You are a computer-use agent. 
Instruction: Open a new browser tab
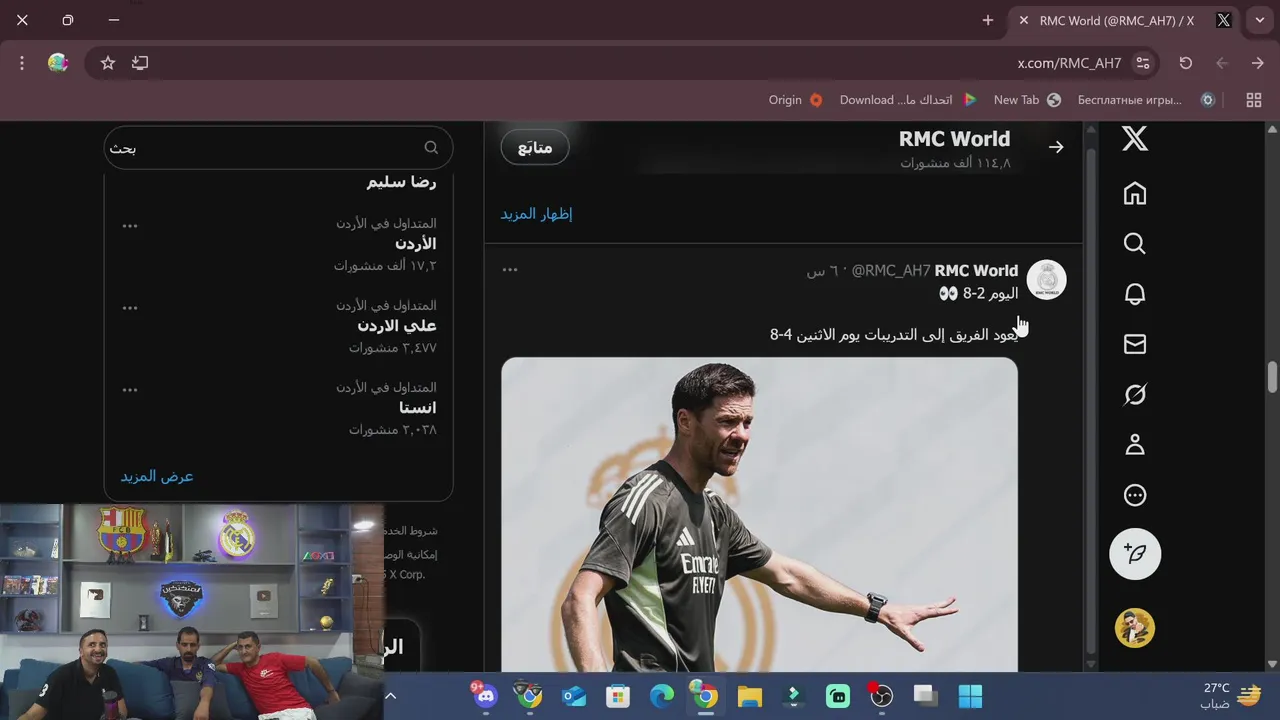coord(988,20)
